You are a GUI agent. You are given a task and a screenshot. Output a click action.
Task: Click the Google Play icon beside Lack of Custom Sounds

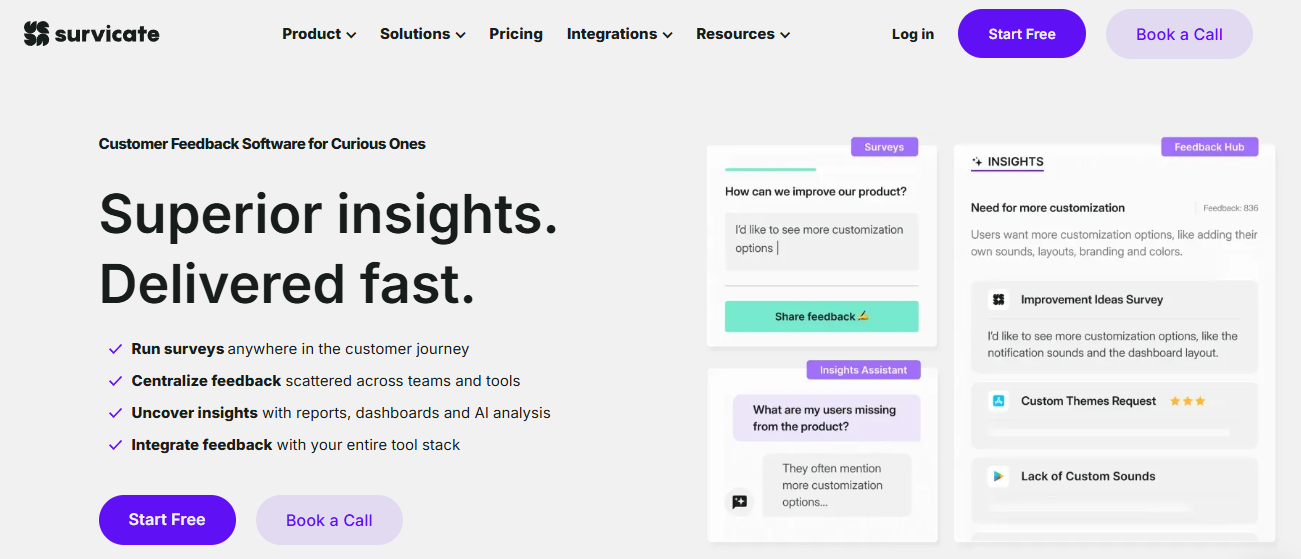tap(998, 476)
